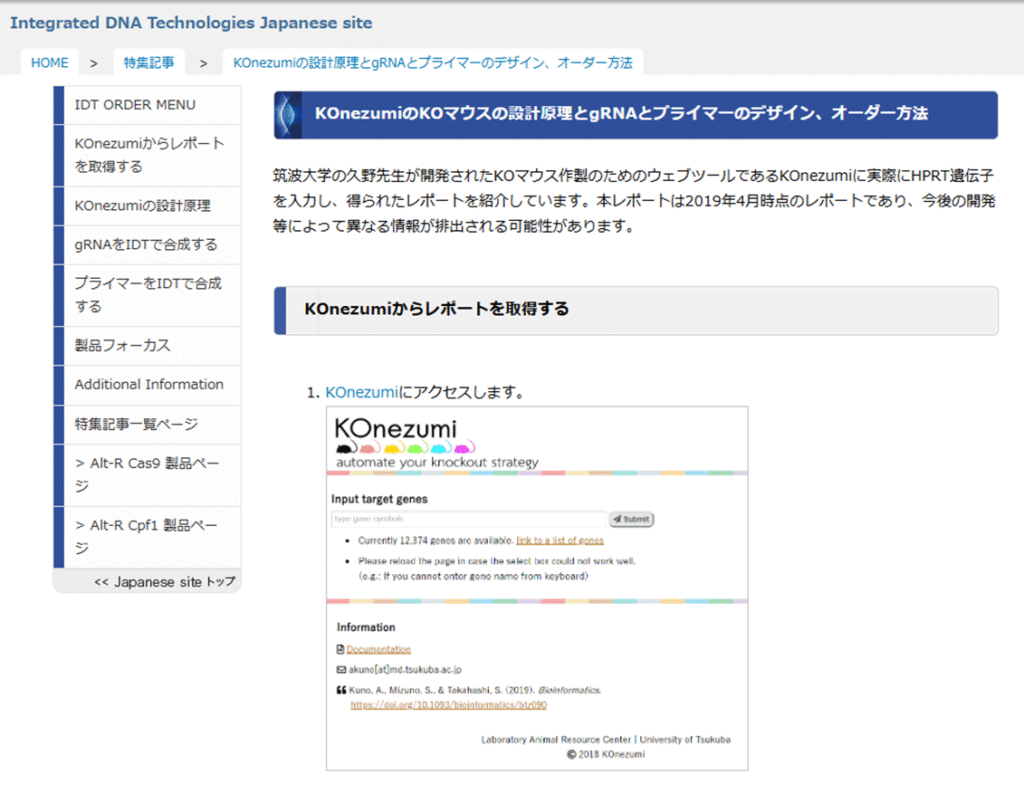
Task: Open 製品フォーカス in the sidebar
Action: pos(122,346)
